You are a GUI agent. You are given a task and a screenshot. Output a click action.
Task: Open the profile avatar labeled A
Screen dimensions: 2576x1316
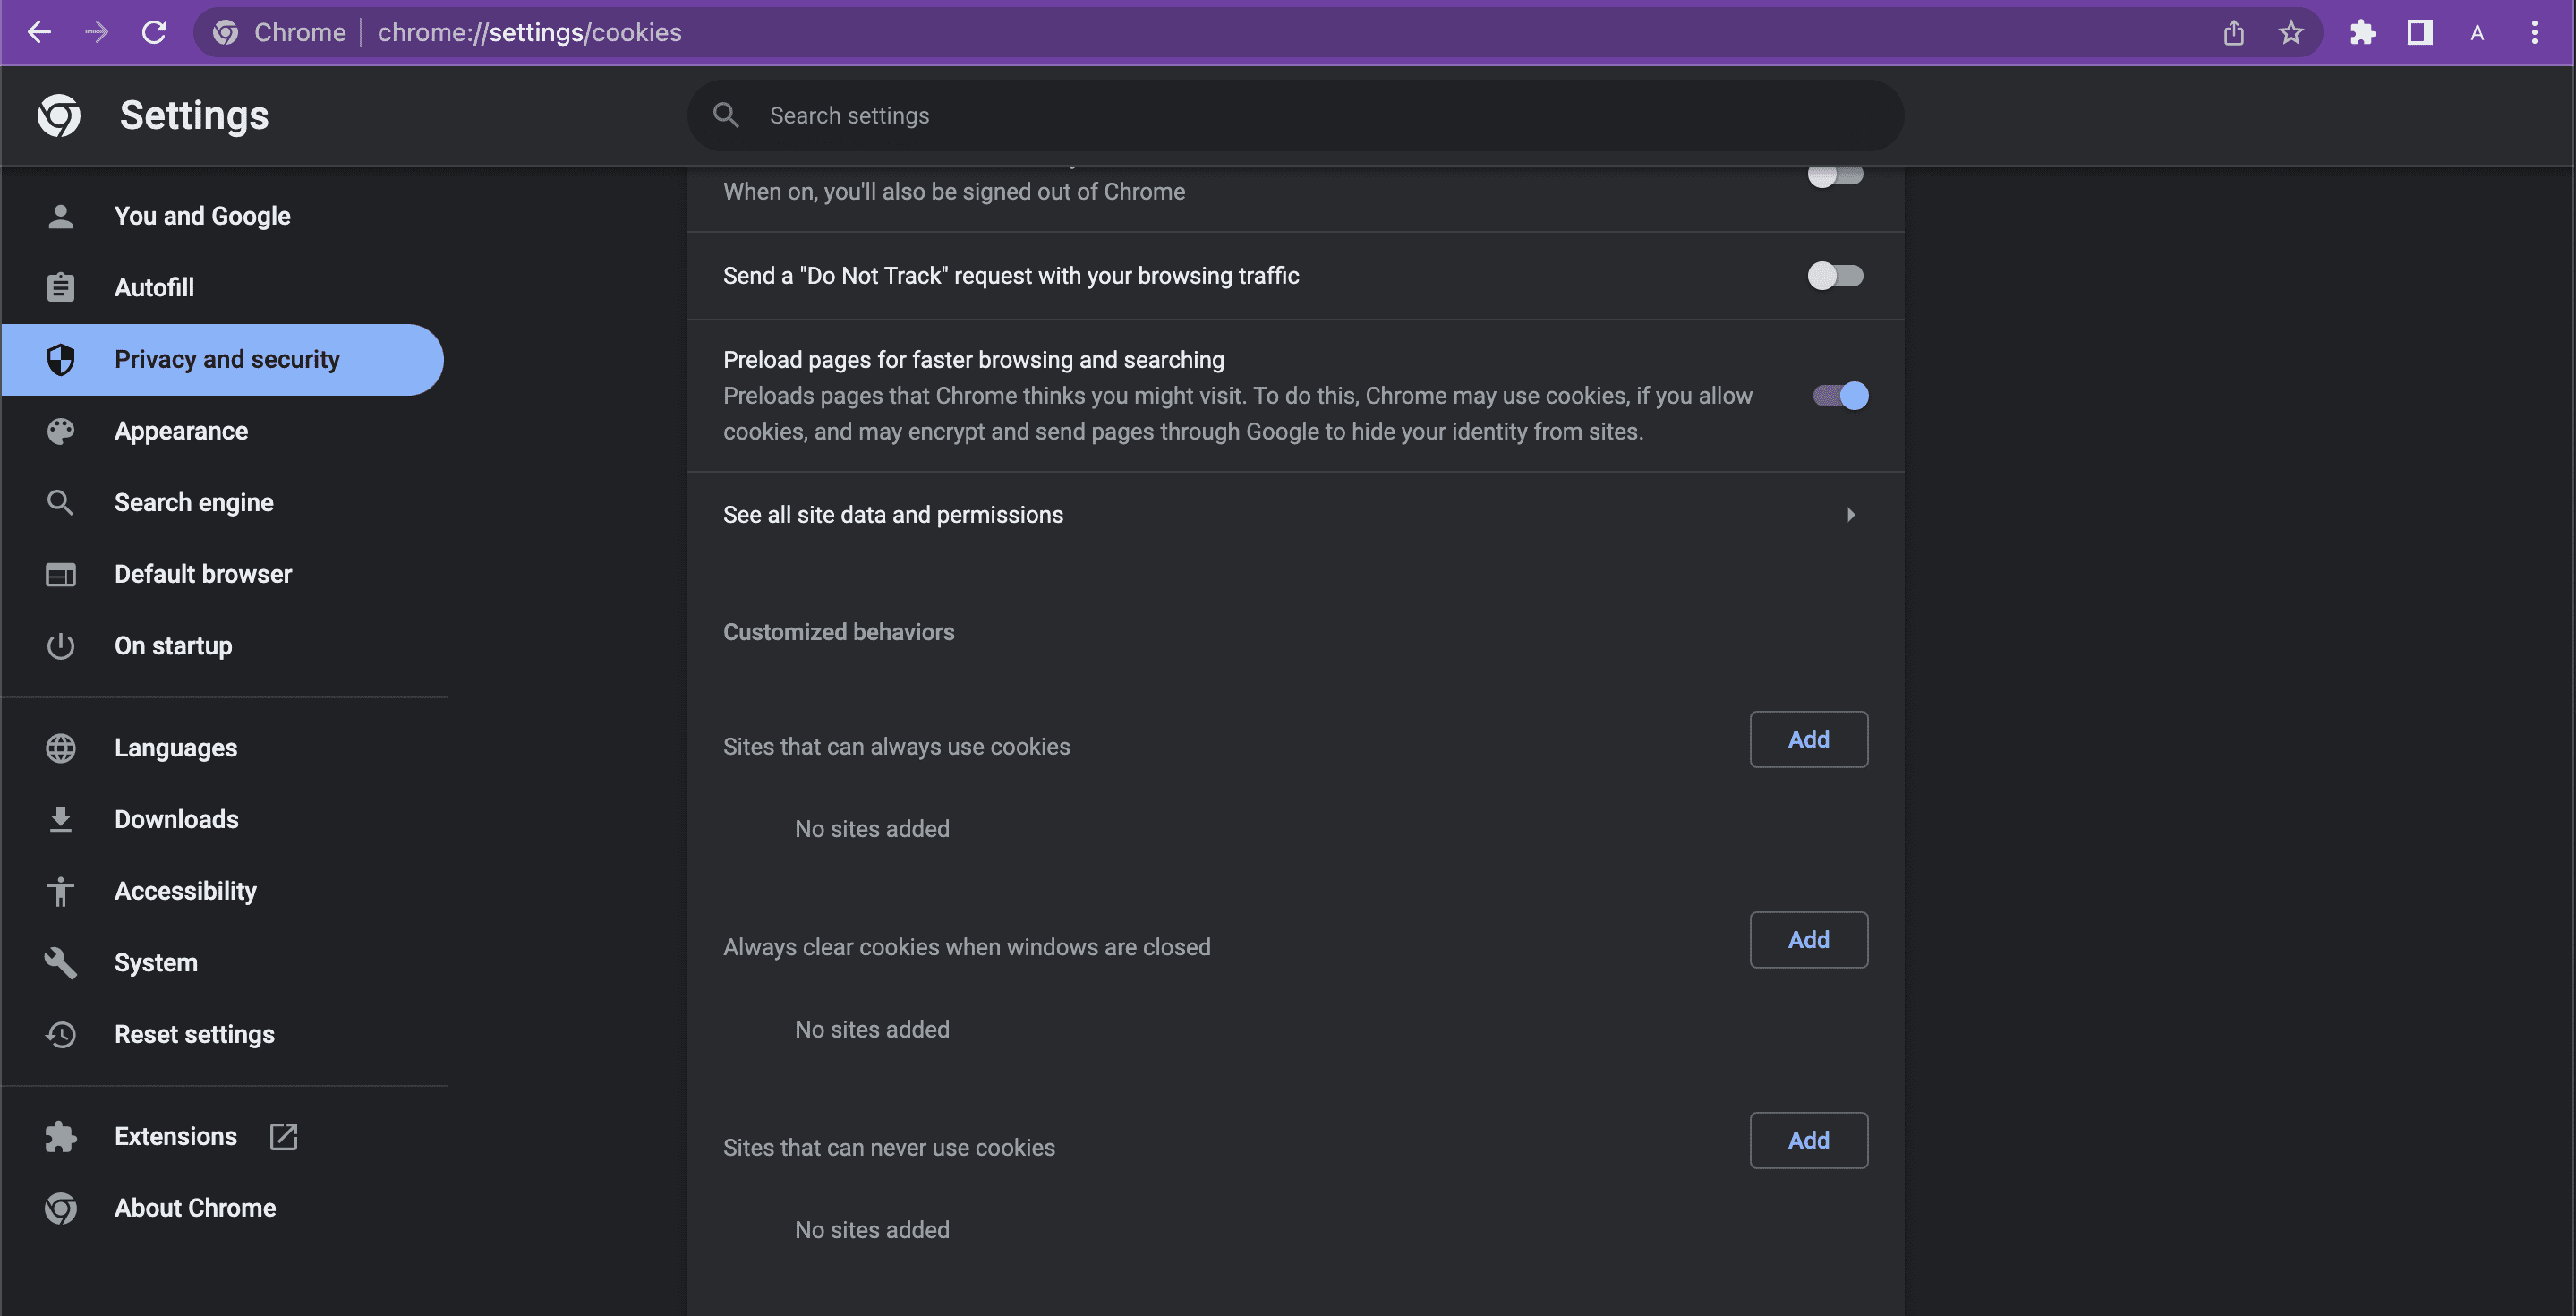click(x=2477, y=32)
